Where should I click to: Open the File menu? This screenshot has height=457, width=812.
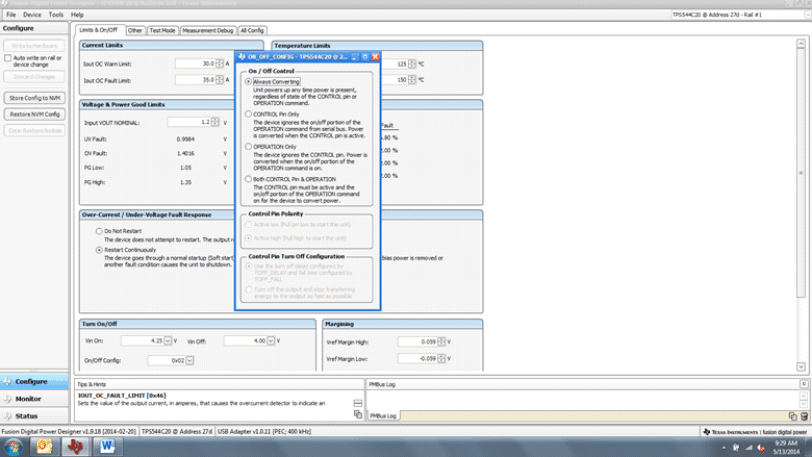pos(11,15)
